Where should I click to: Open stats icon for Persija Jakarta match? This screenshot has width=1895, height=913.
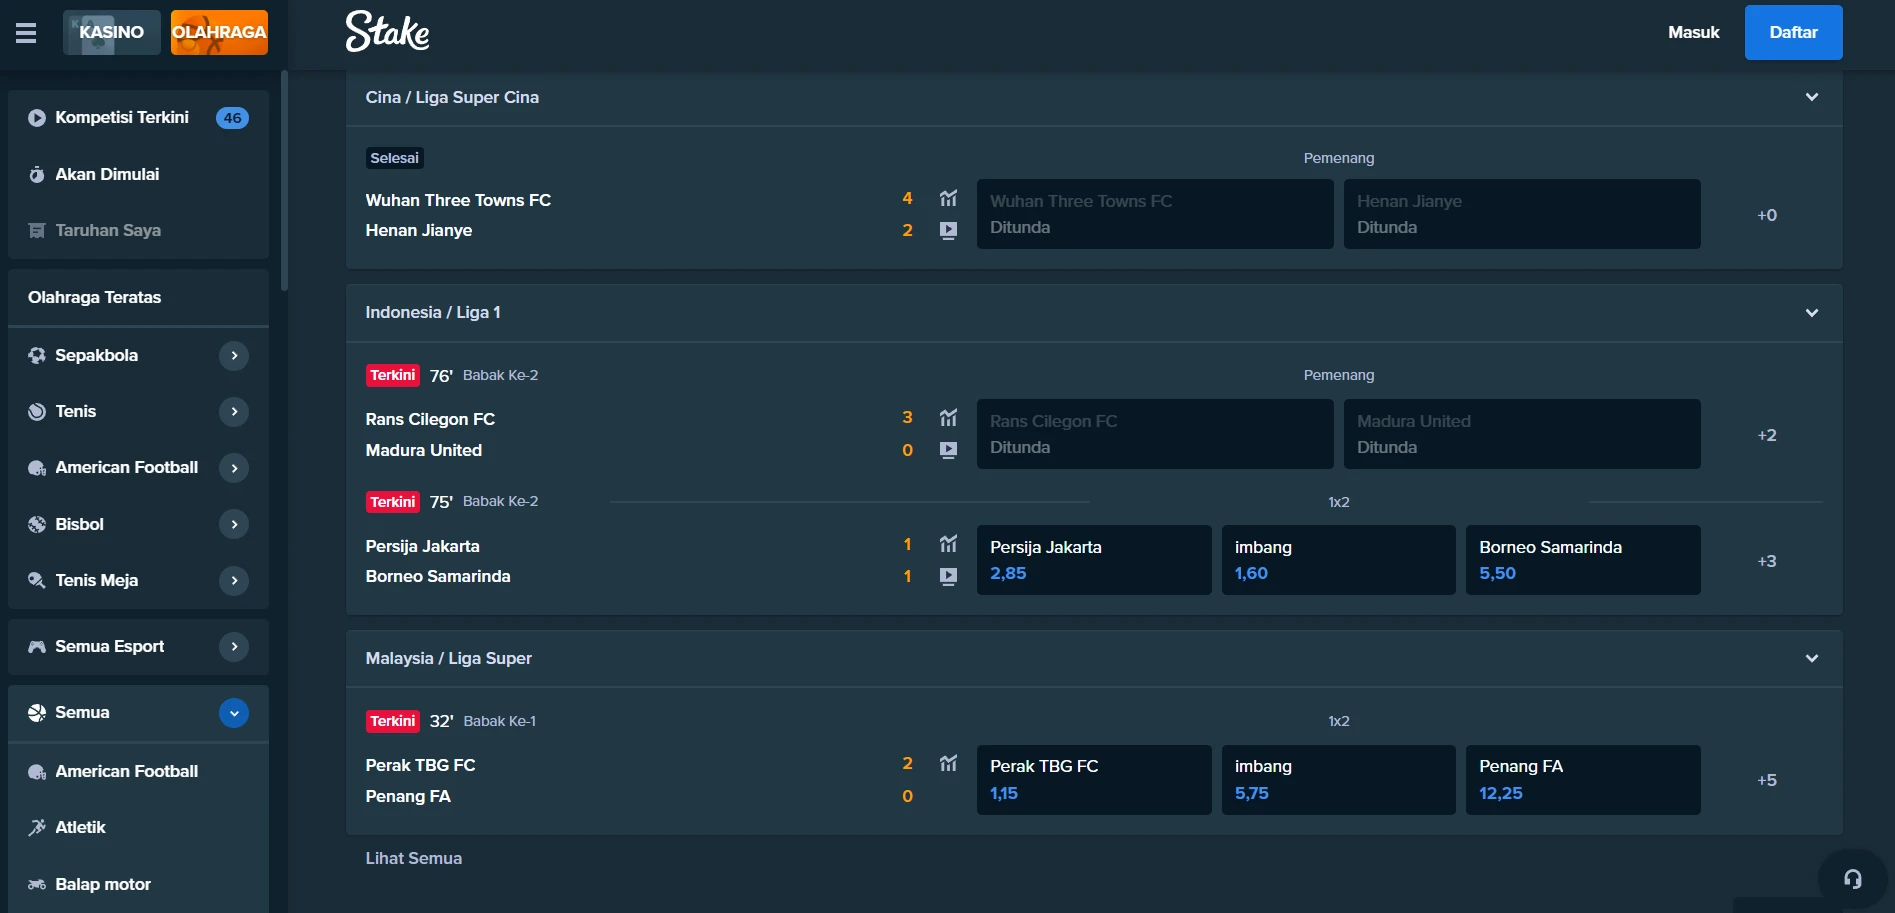[x=948, y=543]
